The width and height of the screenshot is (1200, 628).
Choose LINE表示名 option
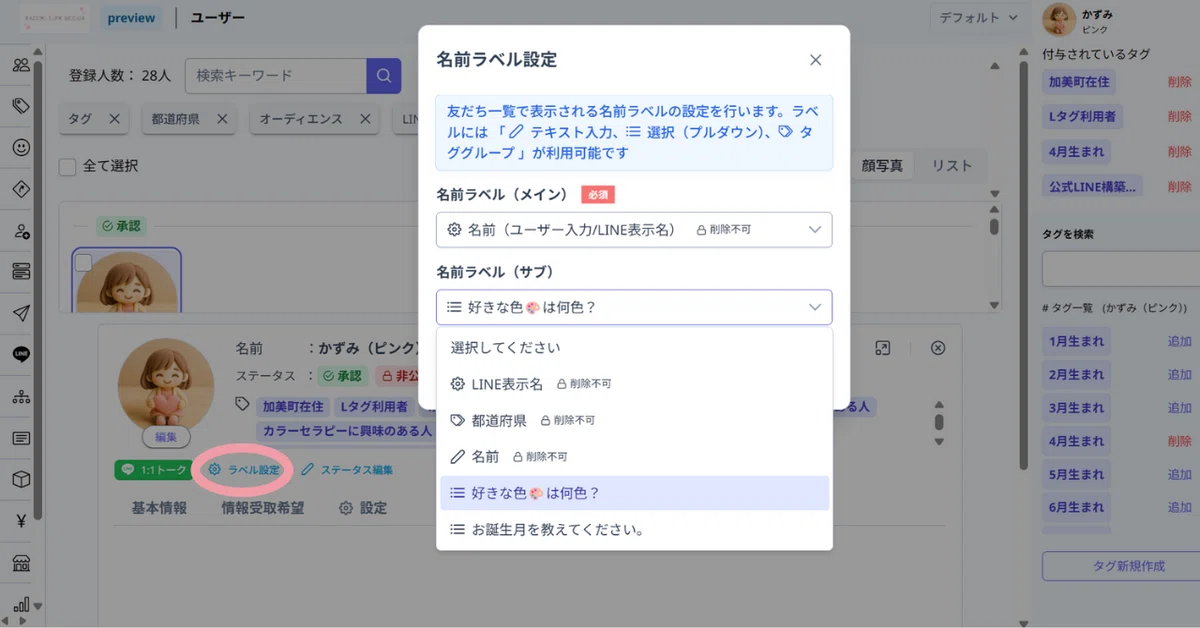634,384
